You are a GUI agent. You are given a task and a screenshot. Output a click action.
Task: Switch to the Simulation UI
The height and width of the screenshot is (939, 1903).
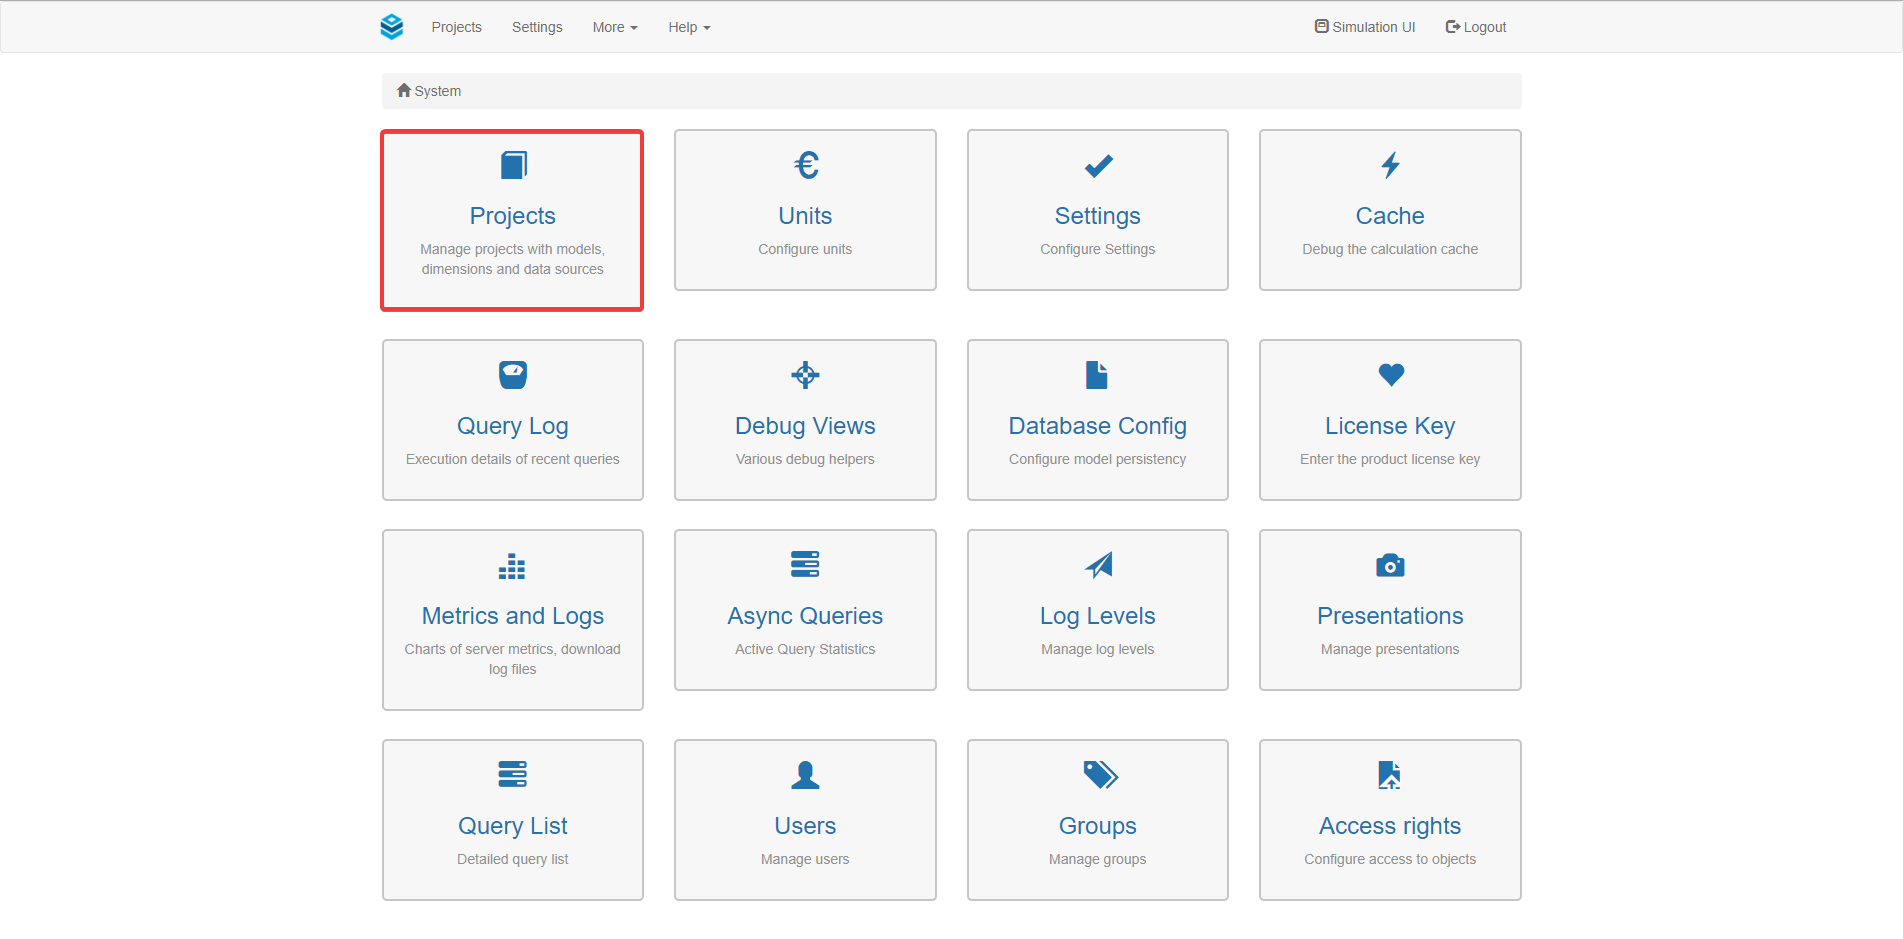click(1365, 27)
